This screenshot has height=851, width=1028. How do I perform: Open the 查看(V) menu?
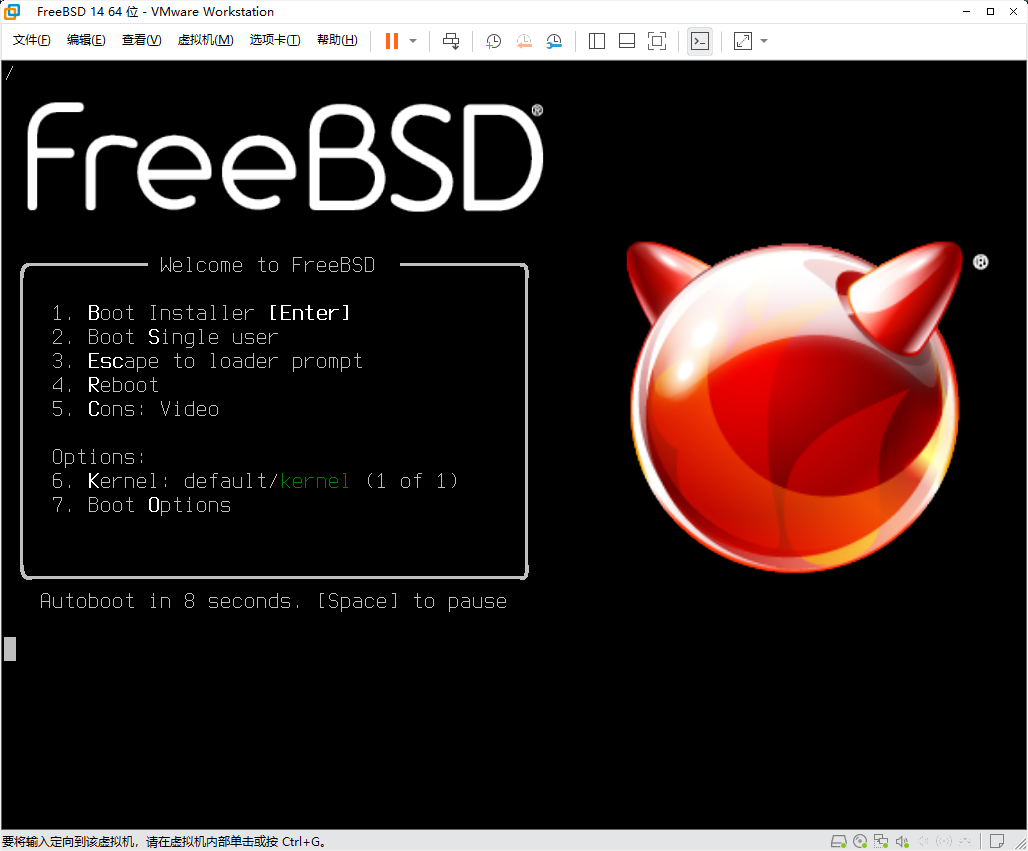coord(142,40)
